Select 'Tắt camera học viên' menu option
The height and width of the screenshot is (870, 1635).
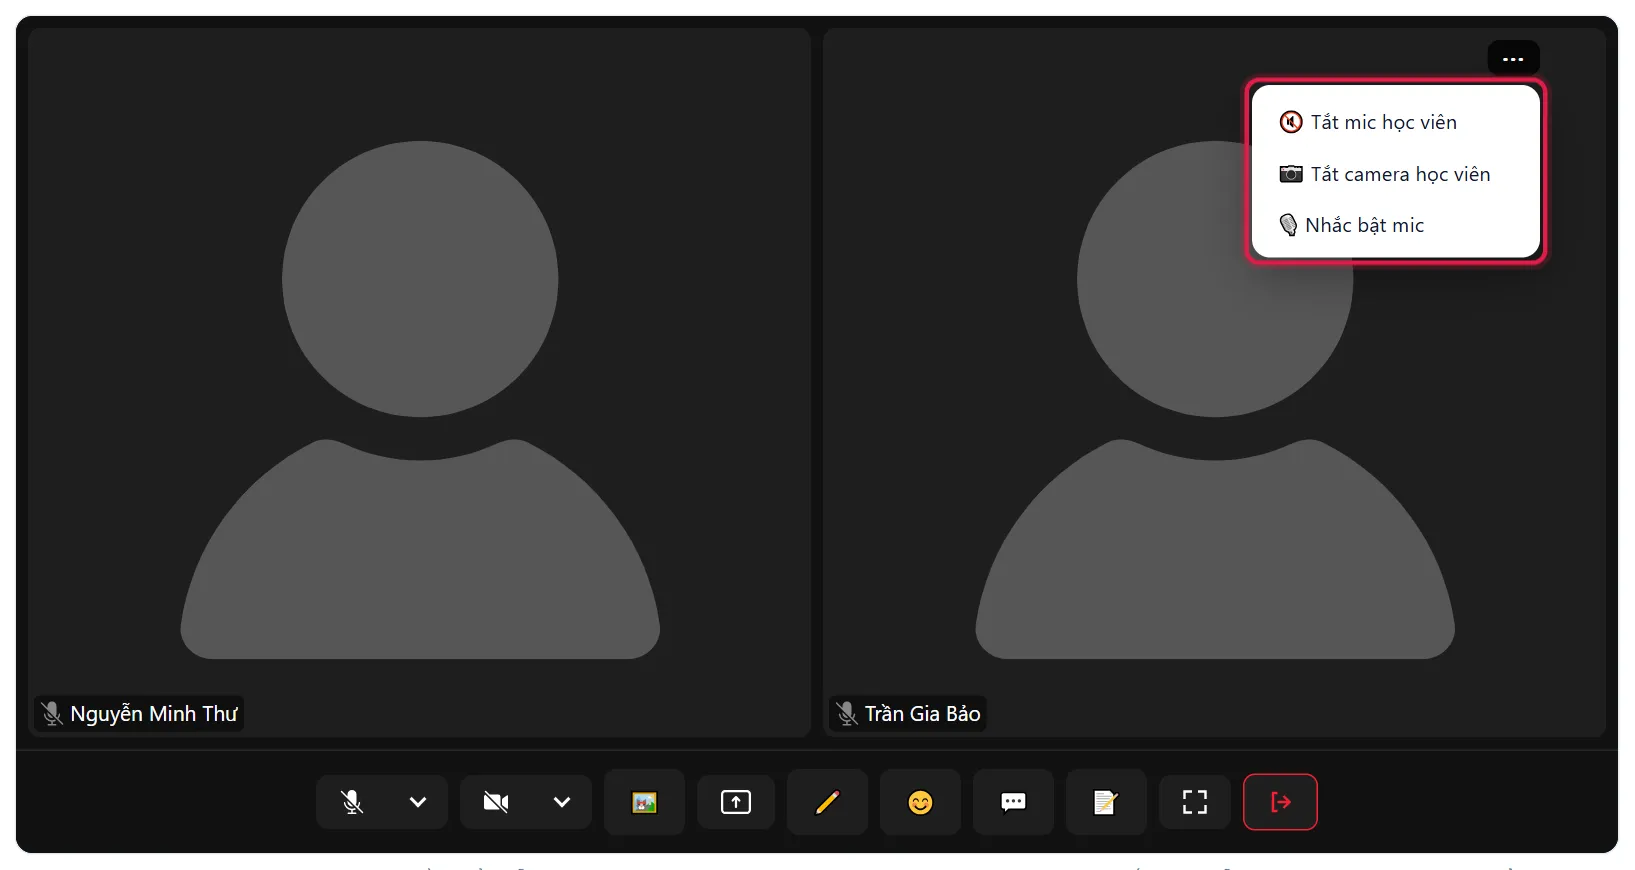click(1395, 174)
